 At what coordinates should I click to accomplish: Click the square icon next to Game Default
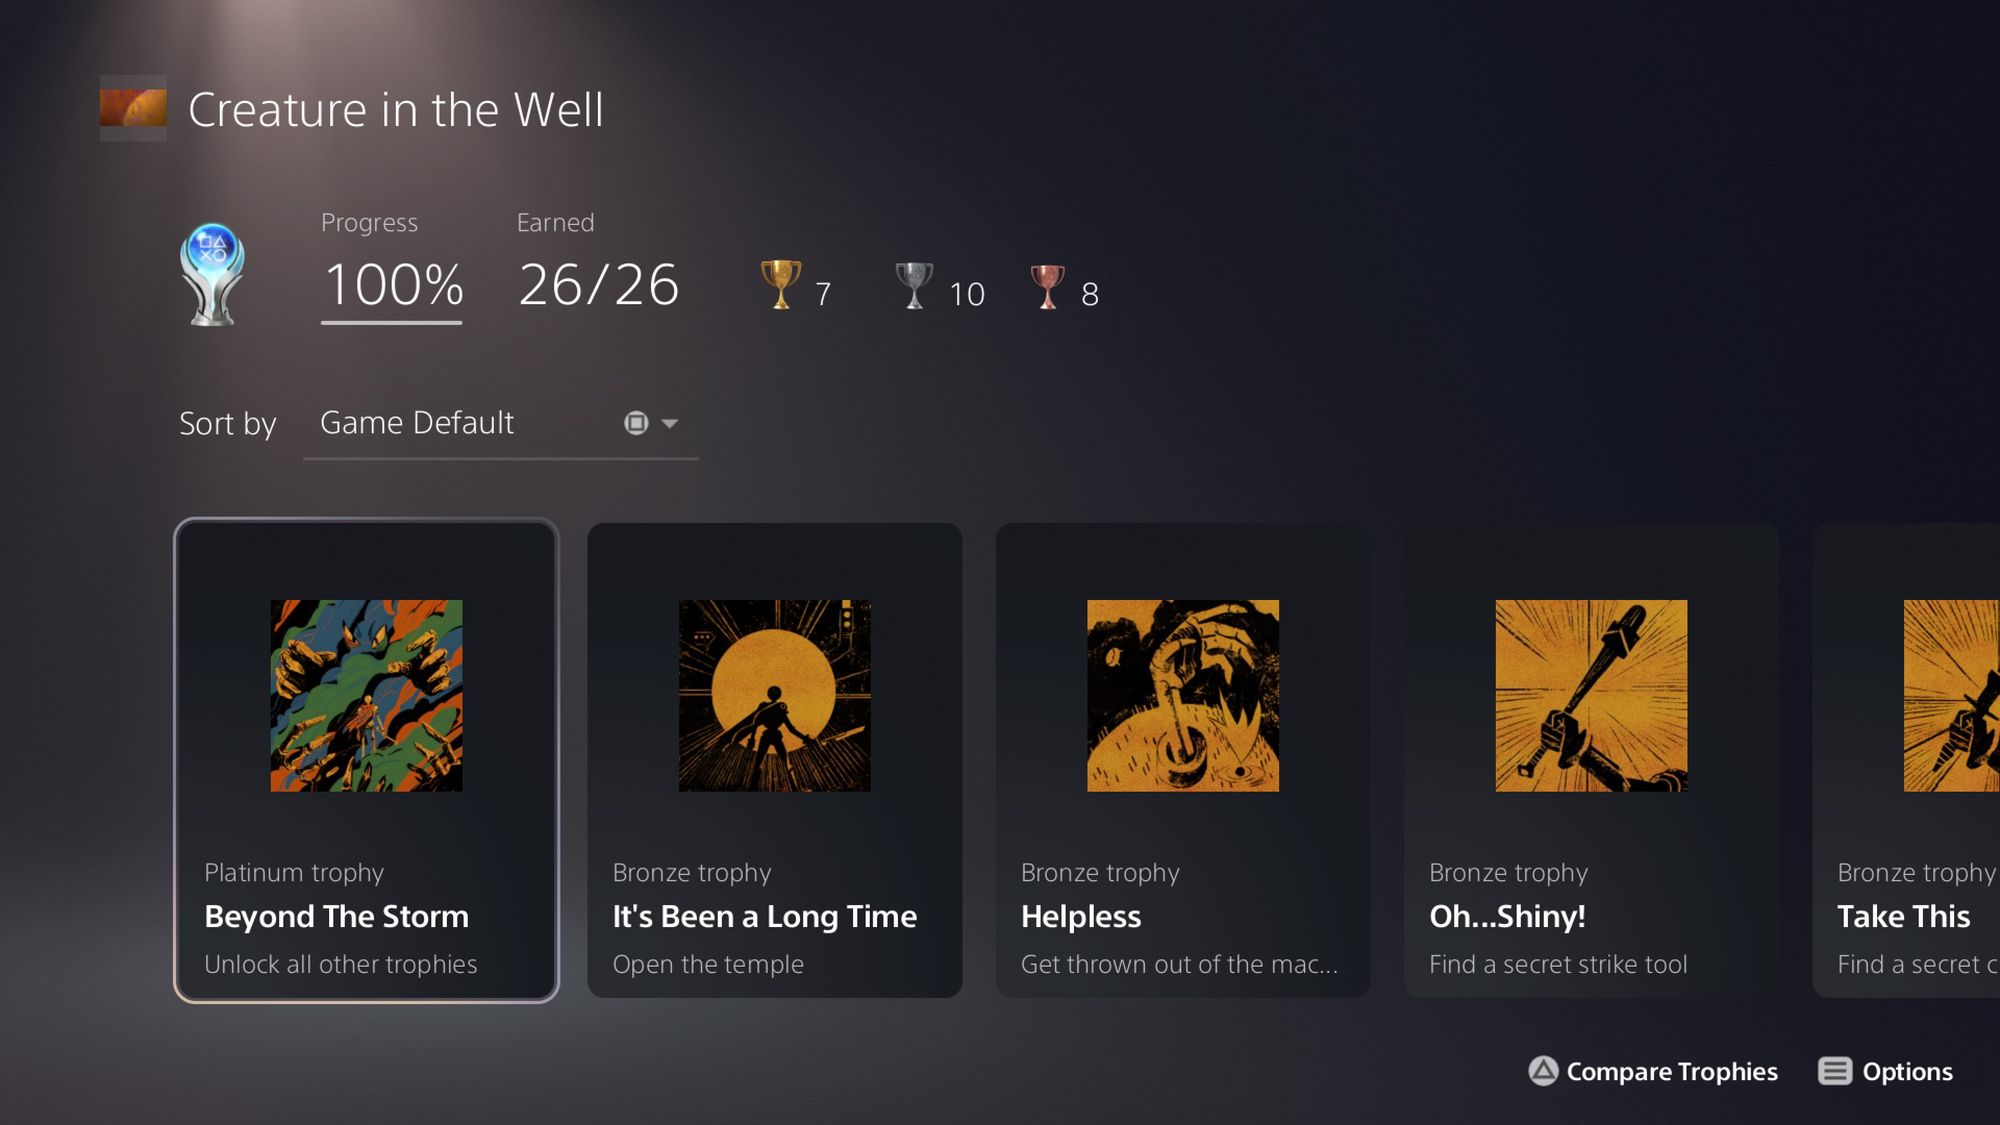pos(637,422)
